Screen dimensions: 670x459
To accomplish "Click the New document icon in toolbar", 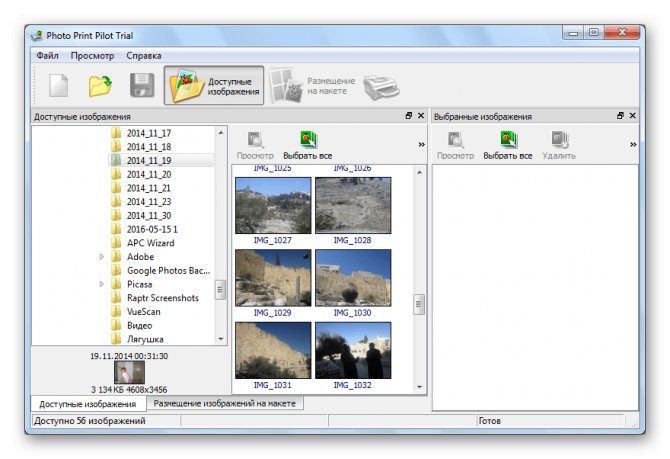I will tap(59, 85).
